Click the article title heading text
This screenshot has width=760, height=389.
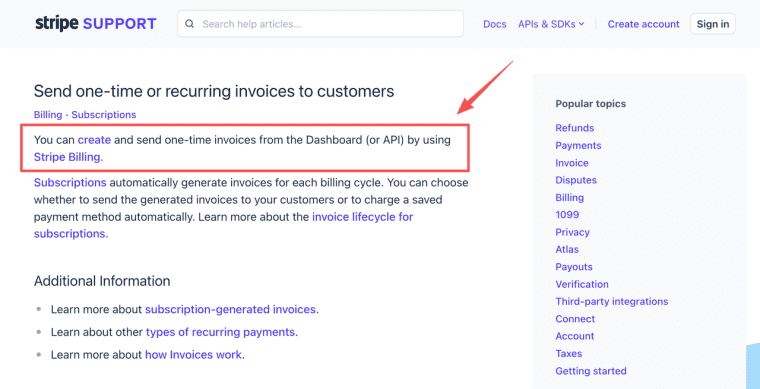click(214, 91)
